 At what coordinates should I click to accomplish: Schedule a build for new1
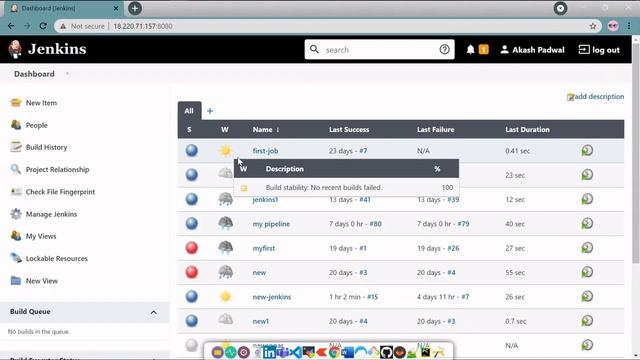tap(587, 321)
